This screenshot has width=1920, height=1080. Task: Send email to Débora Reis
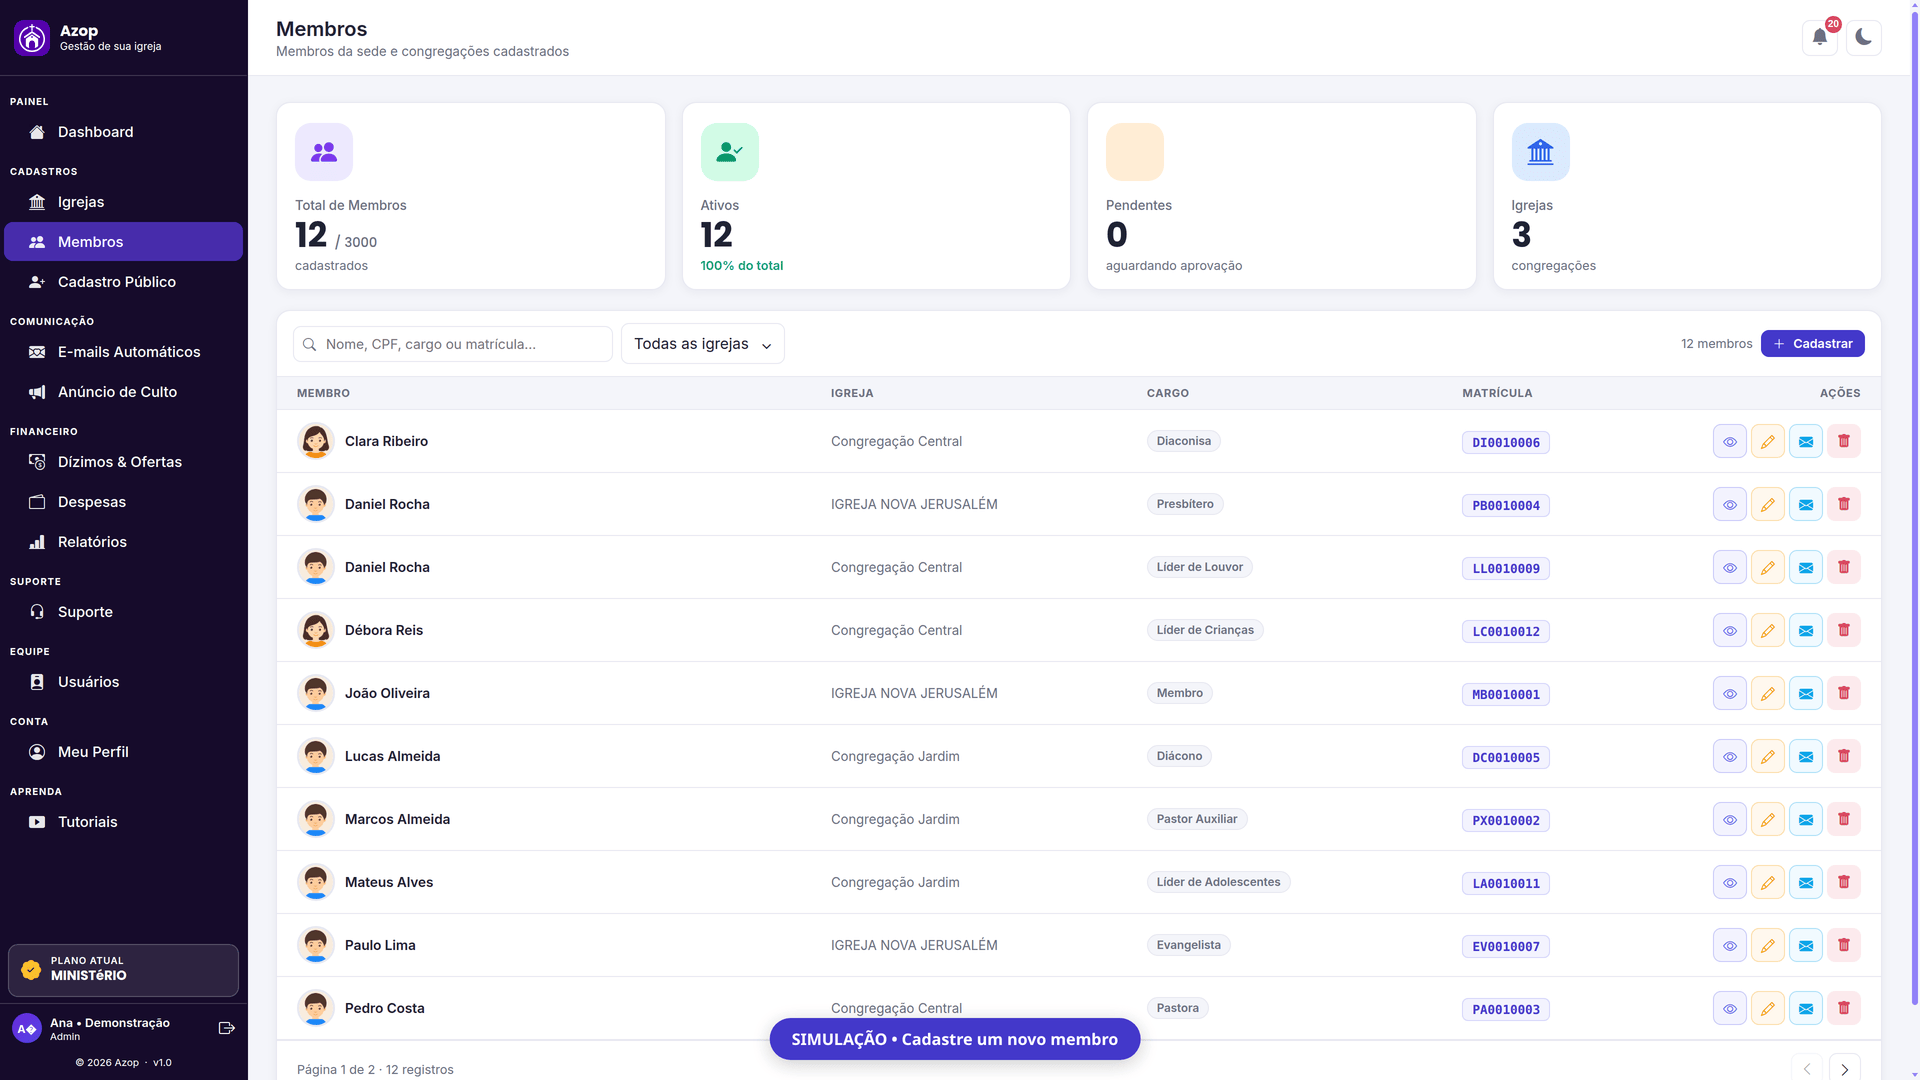[x=1806, y=630]
